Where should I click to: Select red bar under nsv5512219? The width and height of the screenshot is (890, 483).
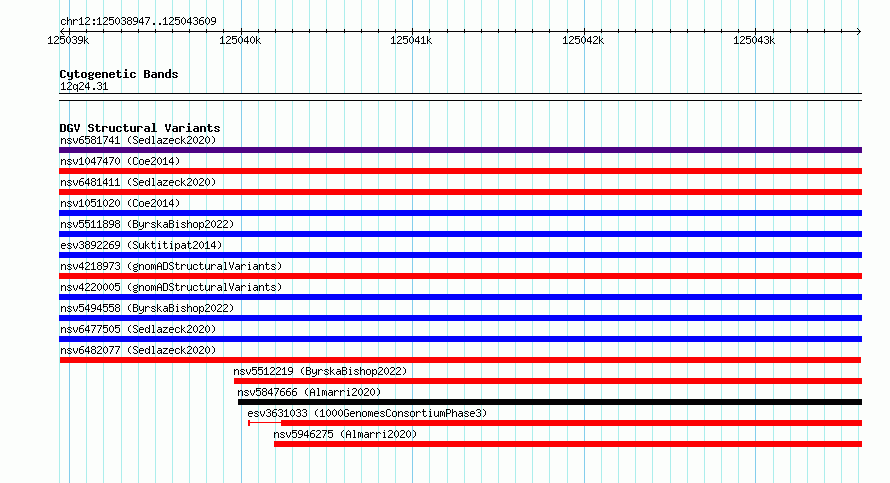[x=548, y=381]
